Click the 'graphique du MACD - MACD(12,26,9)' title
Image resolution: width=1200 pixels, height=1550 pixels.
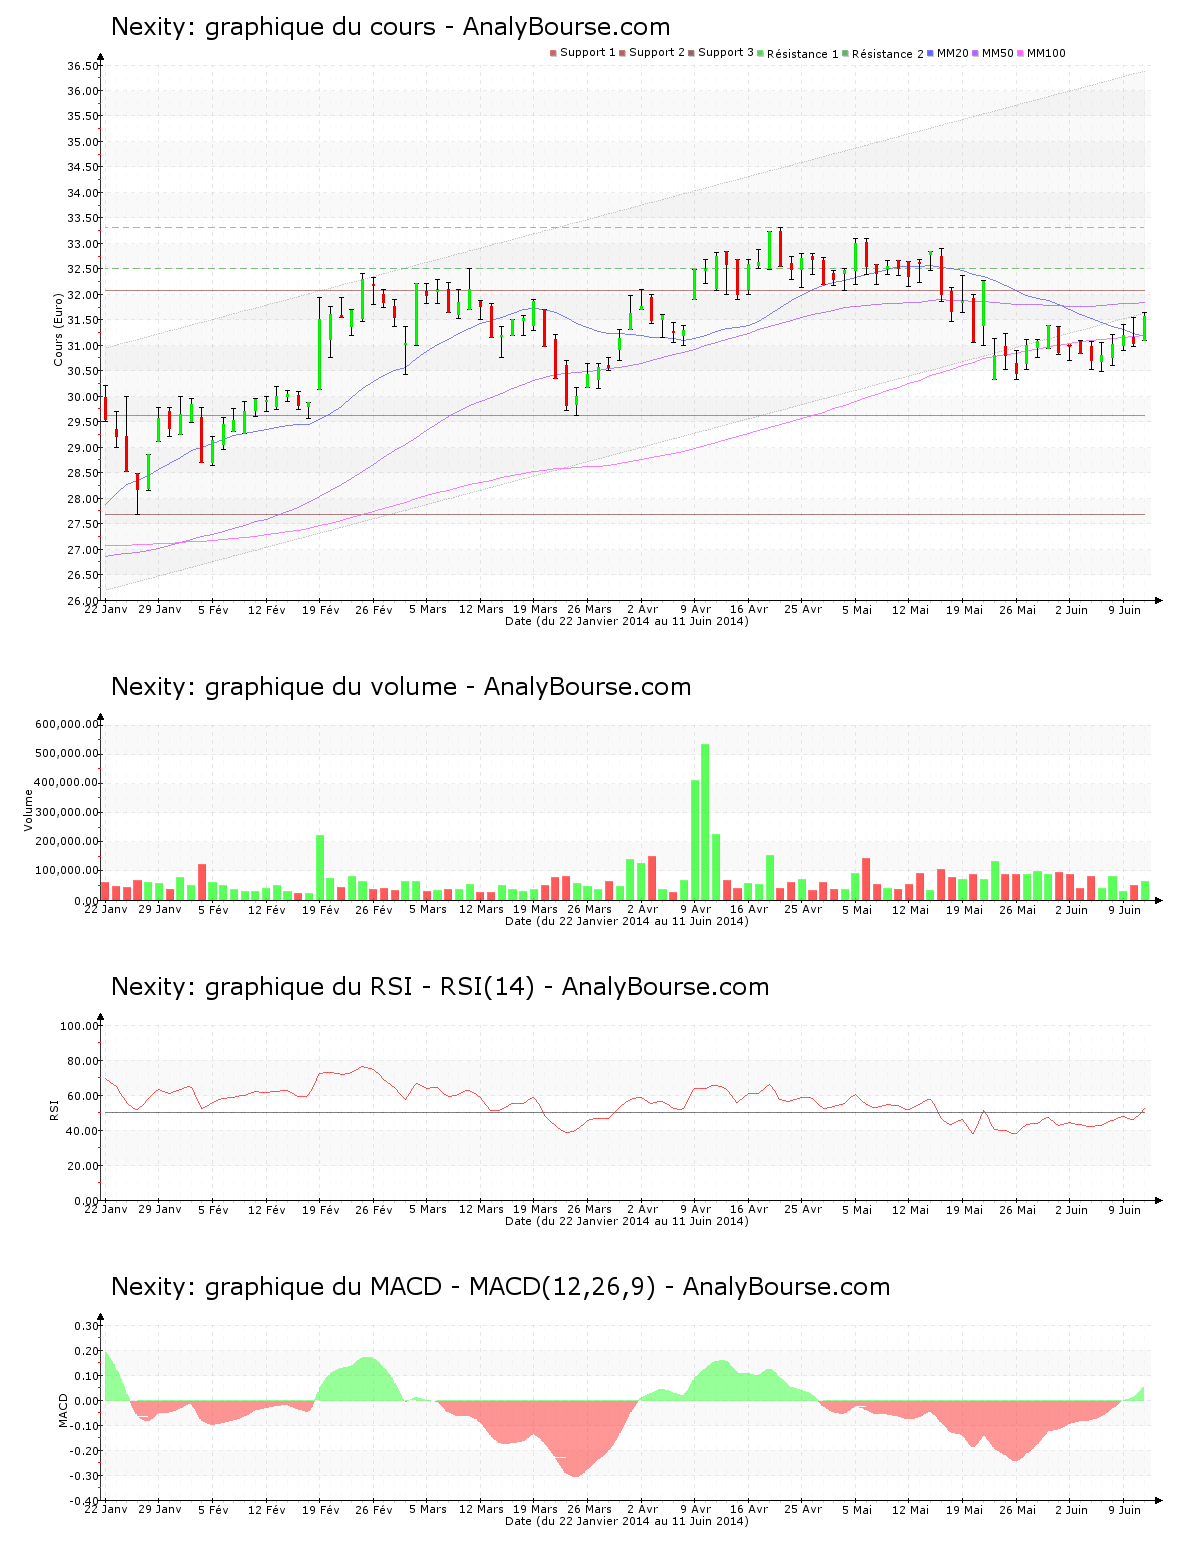(x=430, y=1287)
